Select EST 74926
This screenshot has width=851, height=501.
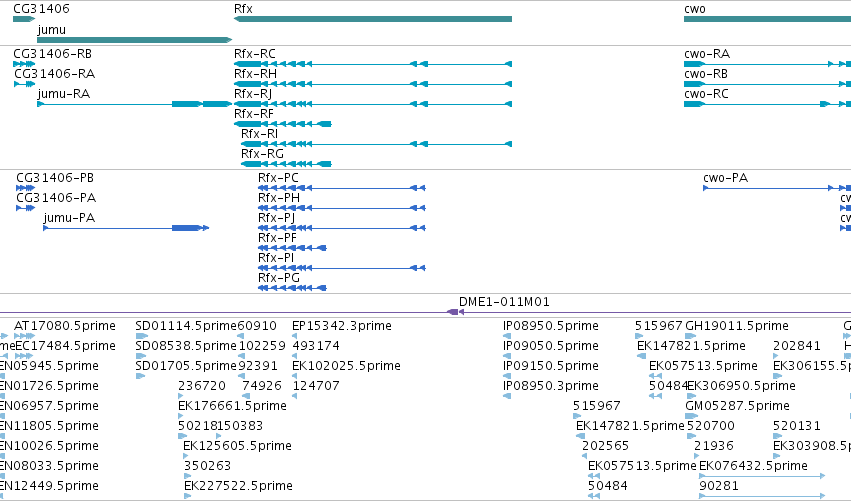[x=262, y=386]
